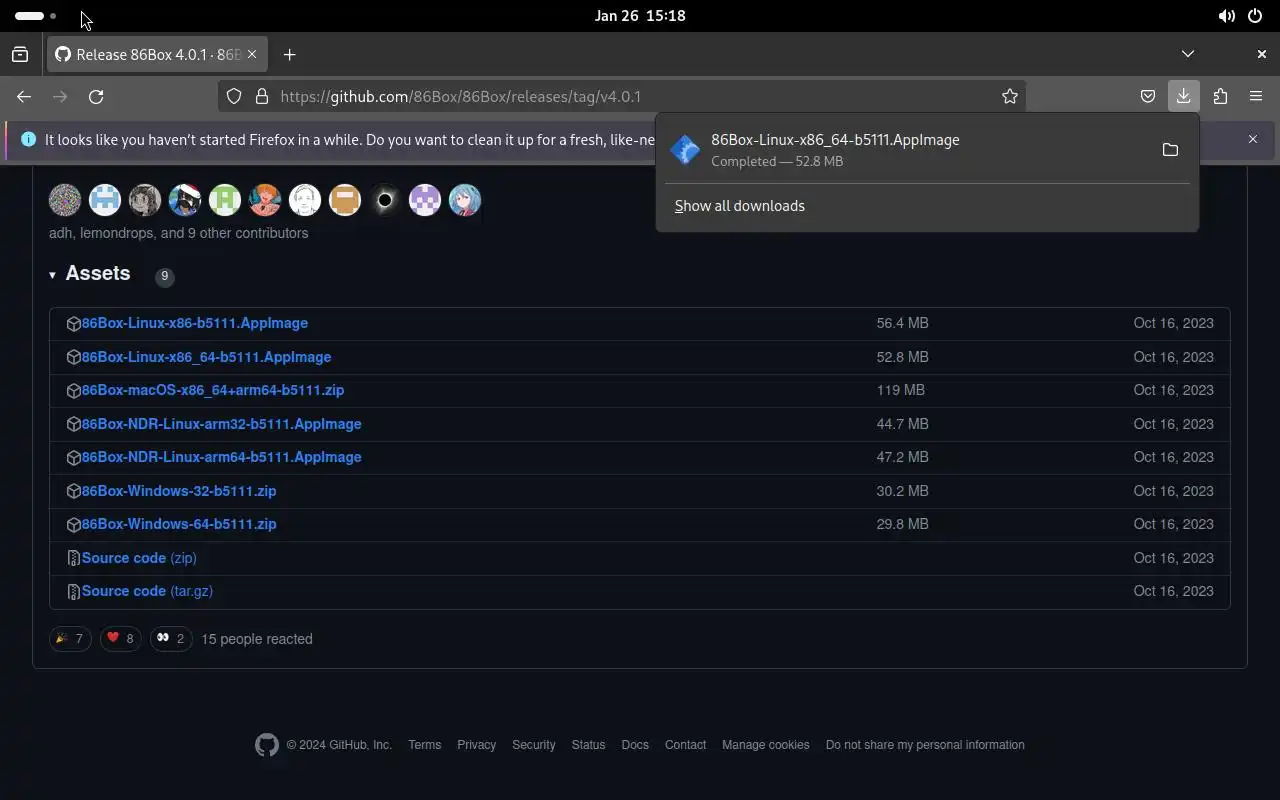
Task: Click the GNOME Activities workspace indicator
Action: pos(37,16)
